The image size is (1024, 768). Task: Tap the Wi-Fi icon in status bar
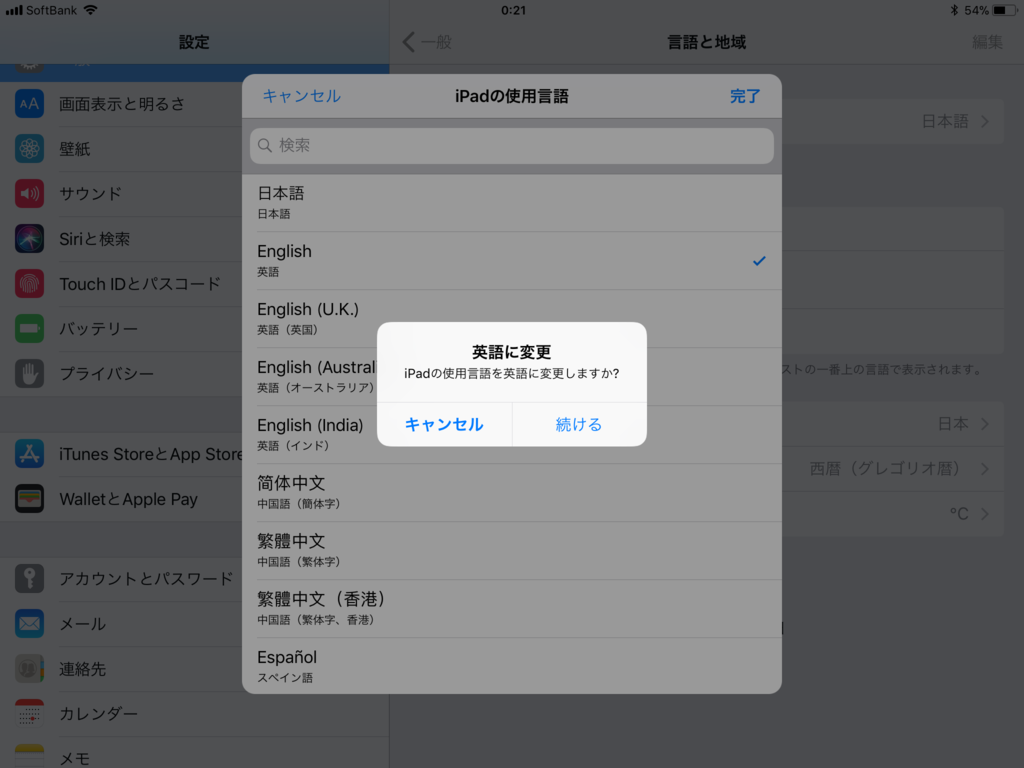(90, 10)
